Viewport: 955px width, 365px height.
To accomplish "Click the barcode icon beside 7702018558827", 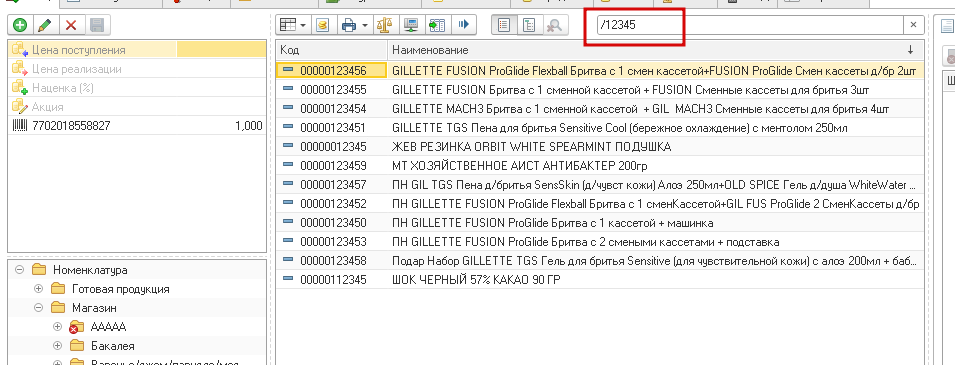I will tap(19, 126).
